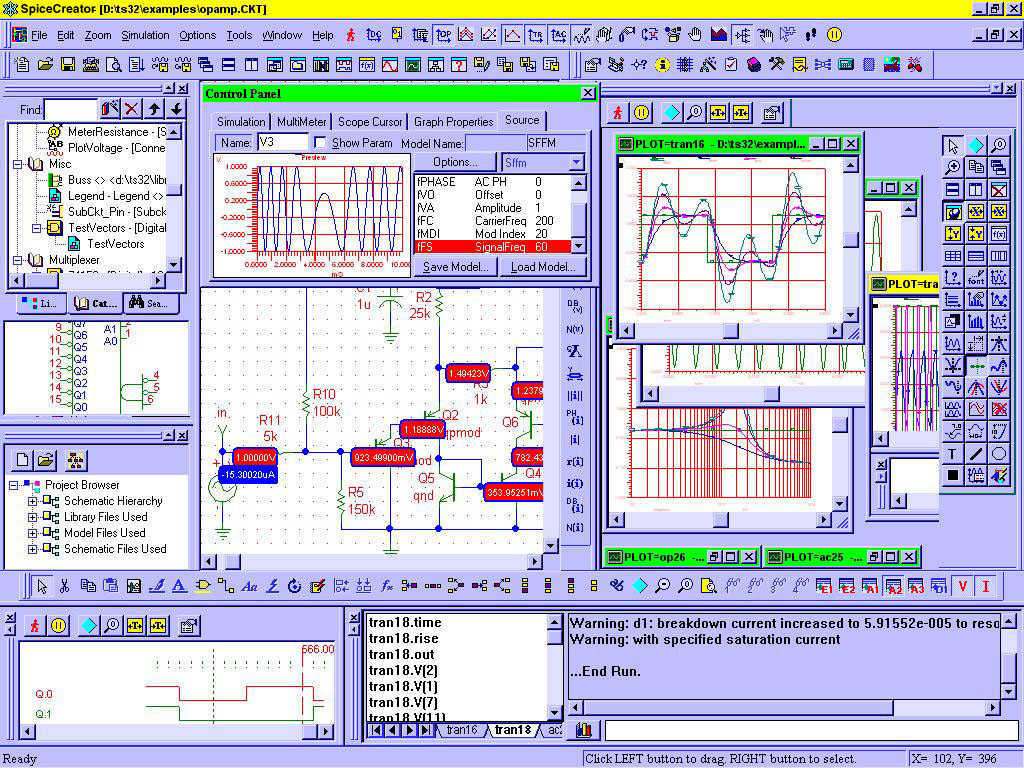
Task: Click the red X icon beside Find field
Action: click(132, 108)
